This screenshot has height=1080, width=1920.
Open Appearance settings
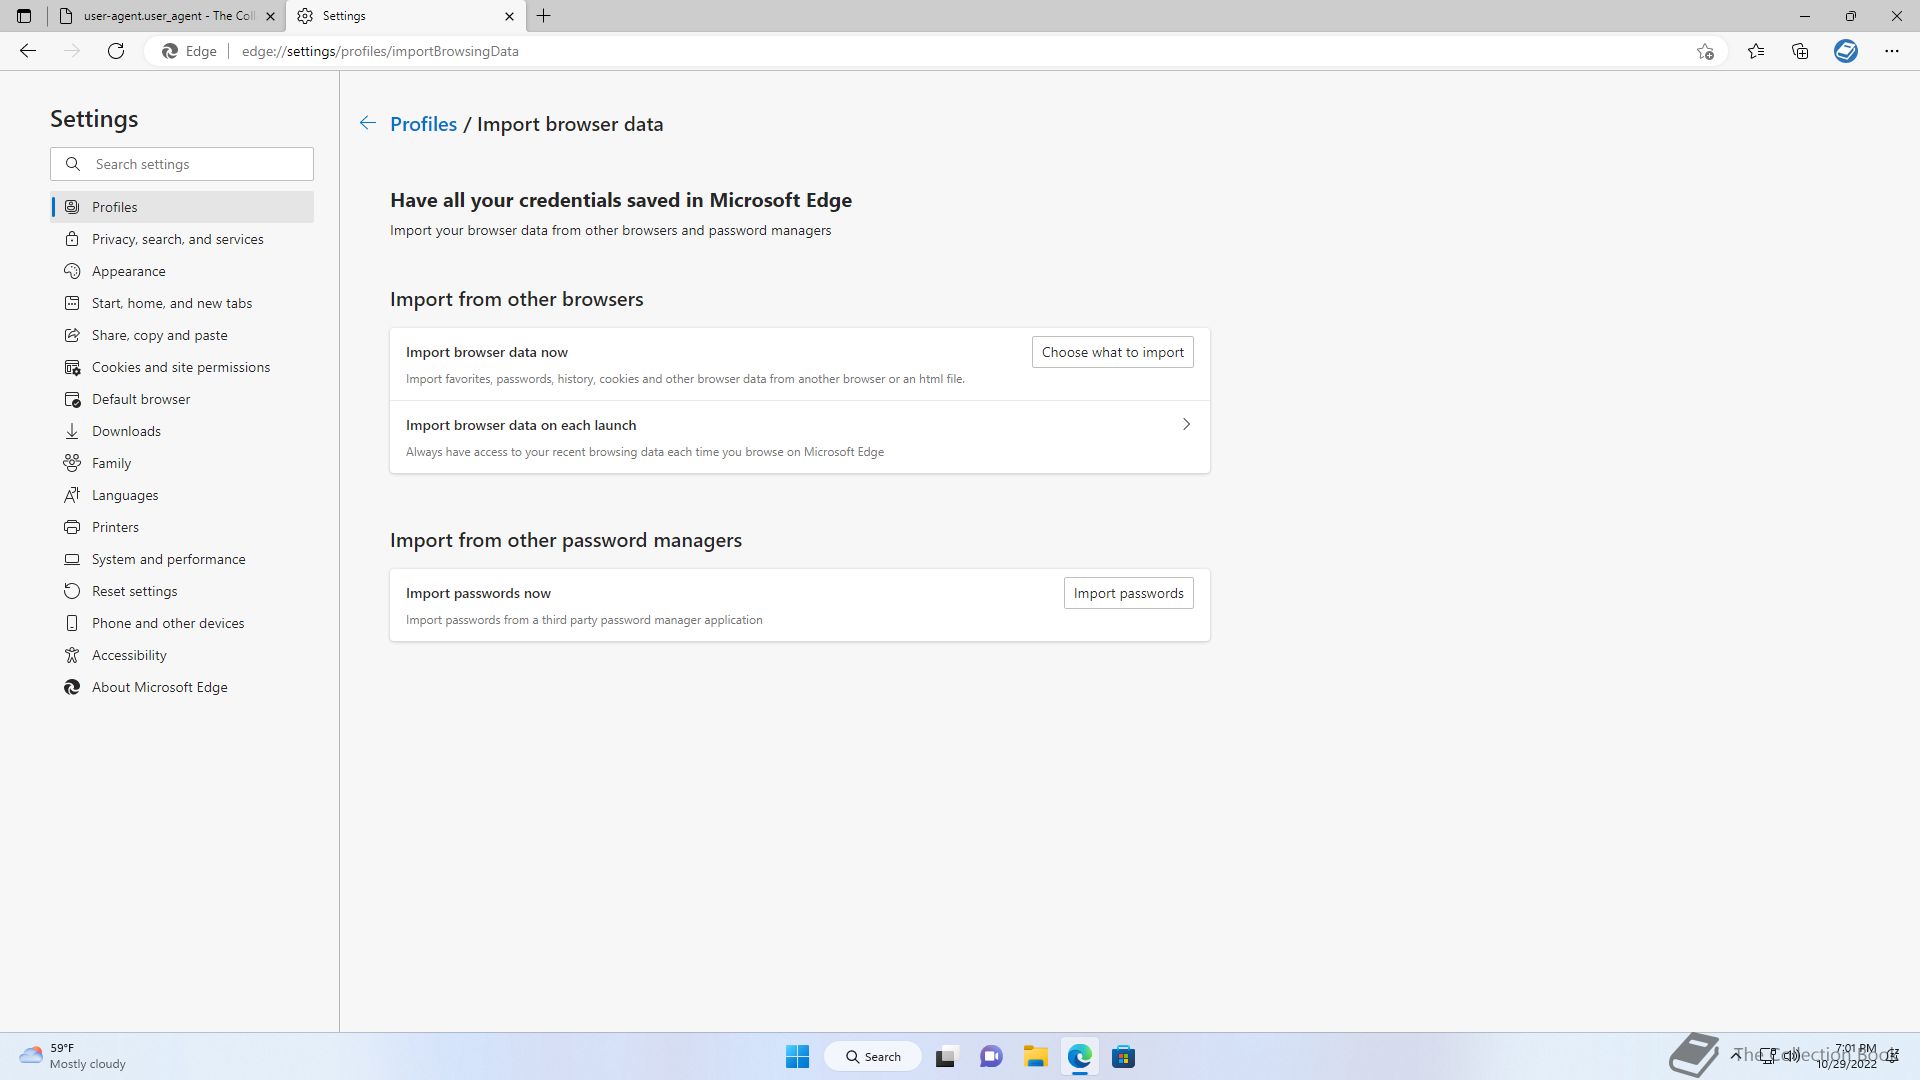pyautogui.click(x=182, y=271)
